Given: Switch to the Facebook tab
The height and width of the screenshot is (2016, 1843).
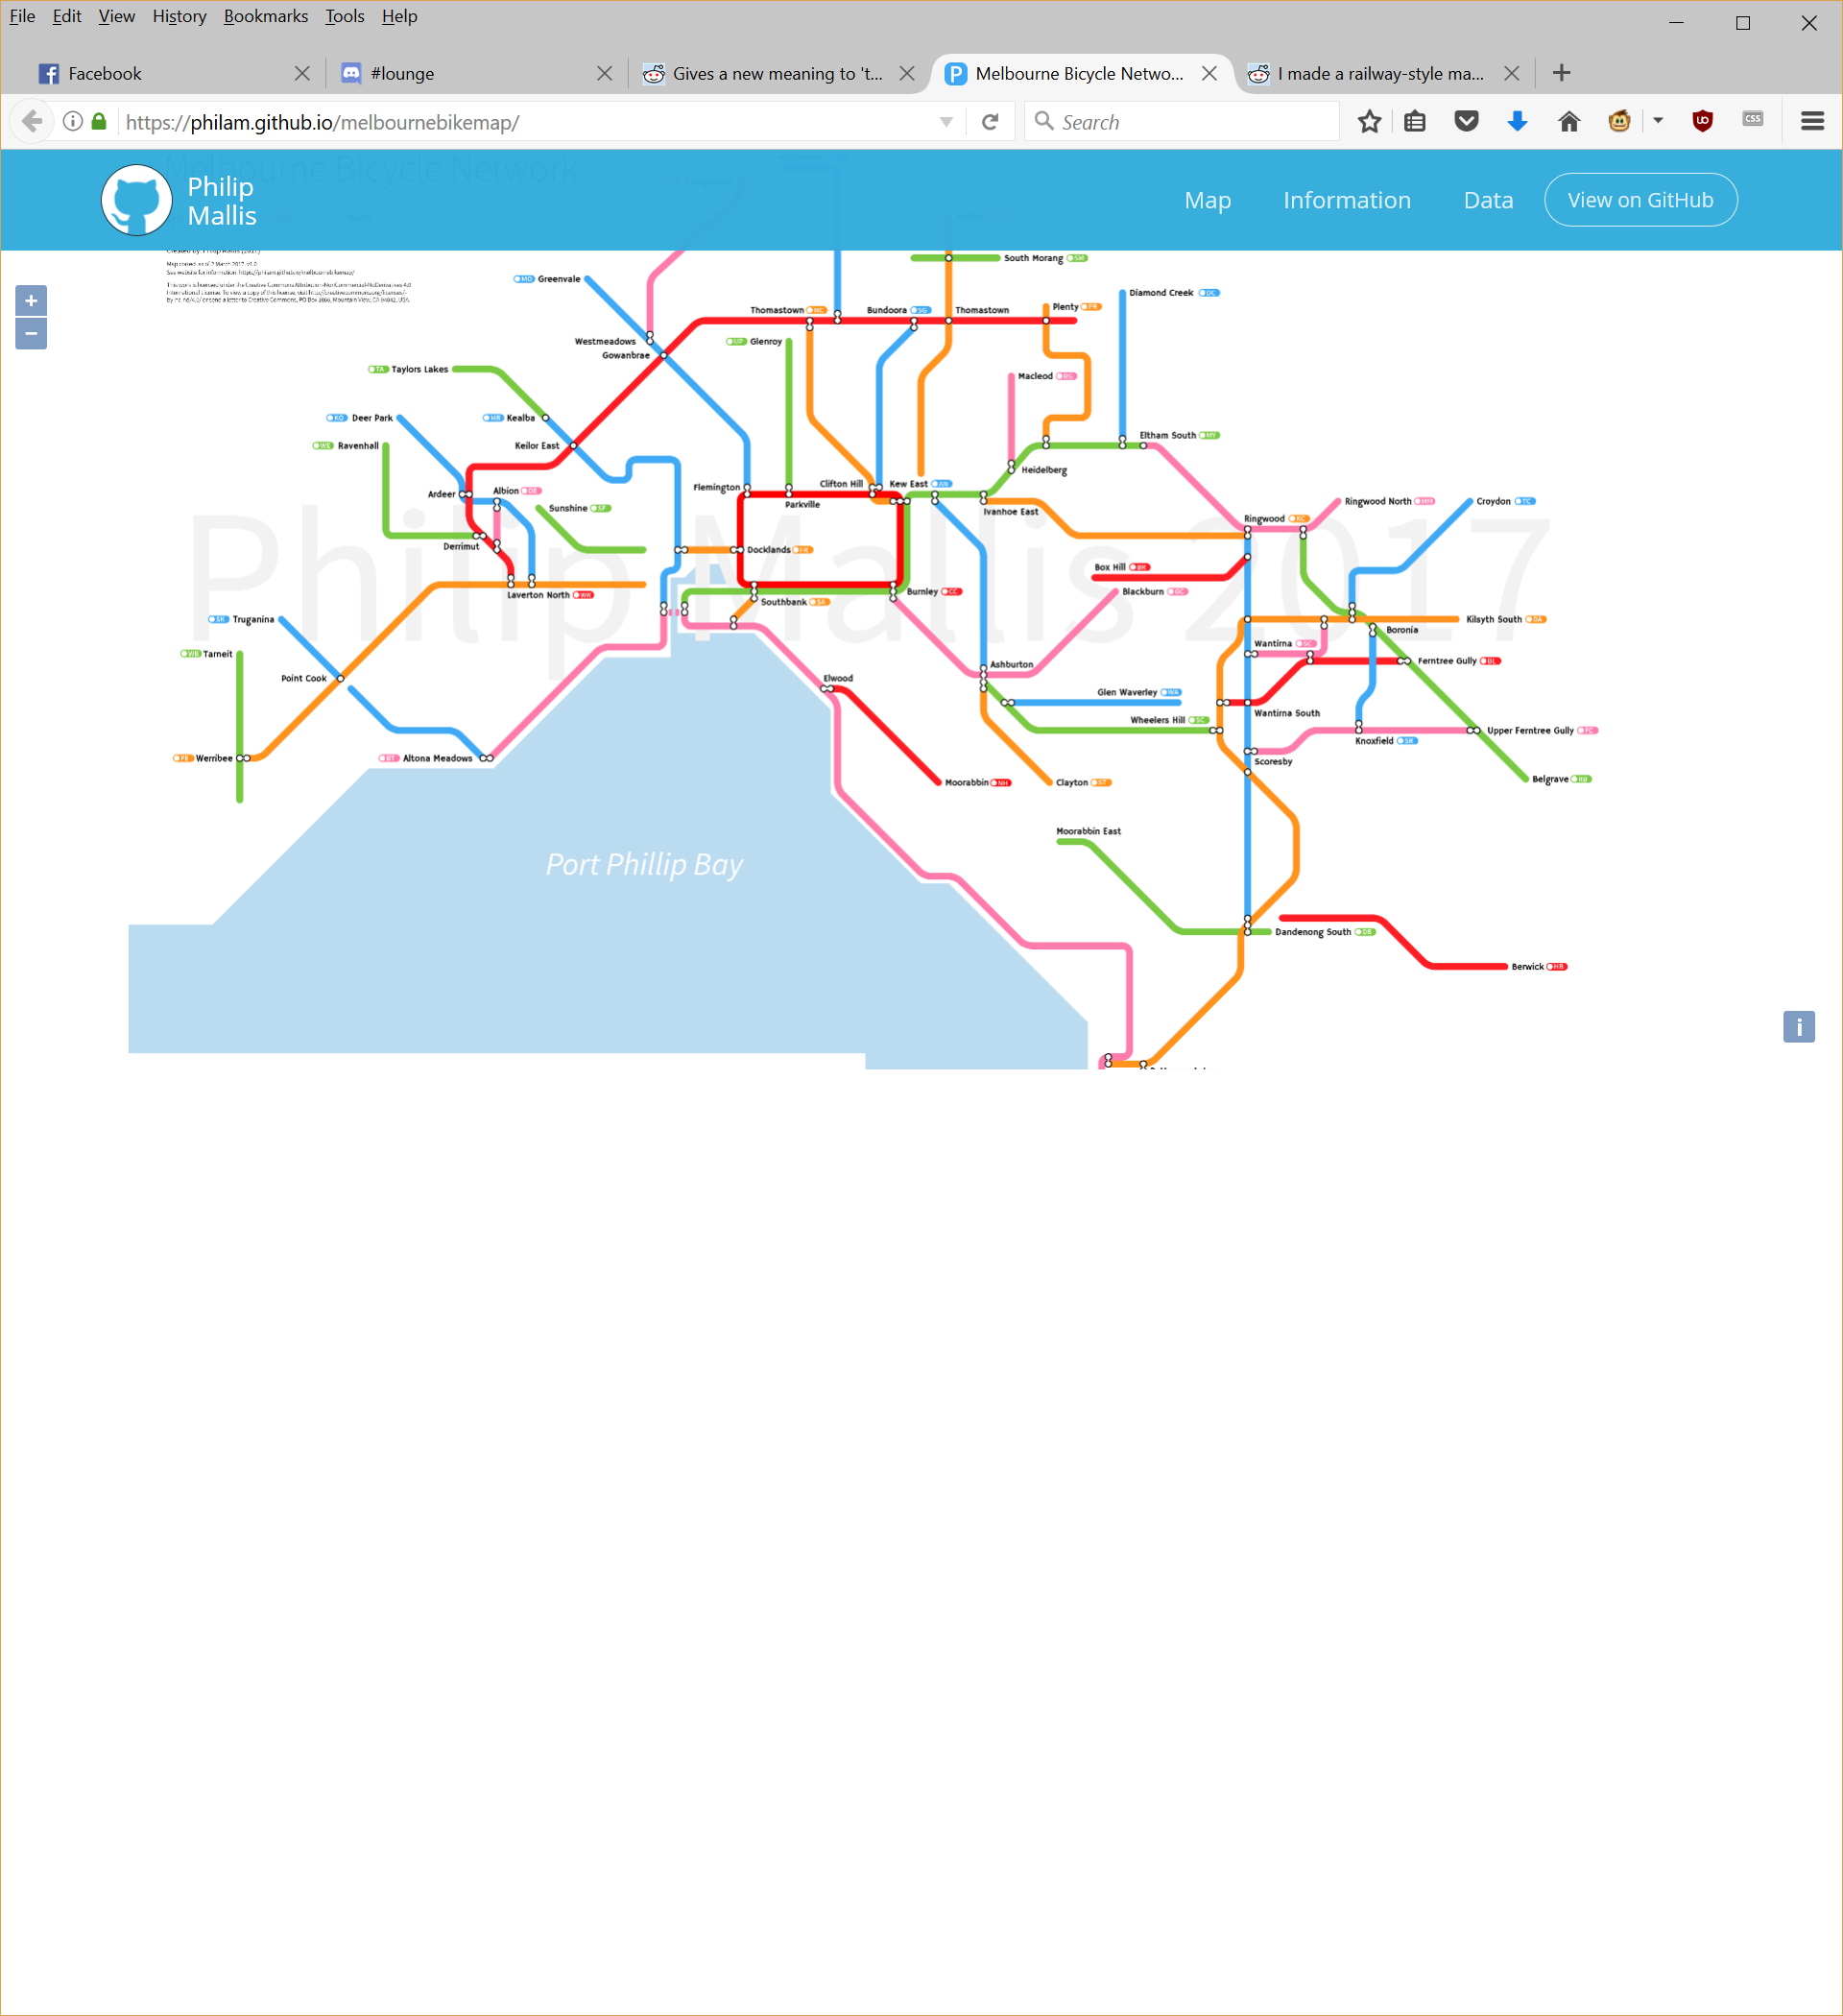Looking at the screenshot, I should 105,73.
